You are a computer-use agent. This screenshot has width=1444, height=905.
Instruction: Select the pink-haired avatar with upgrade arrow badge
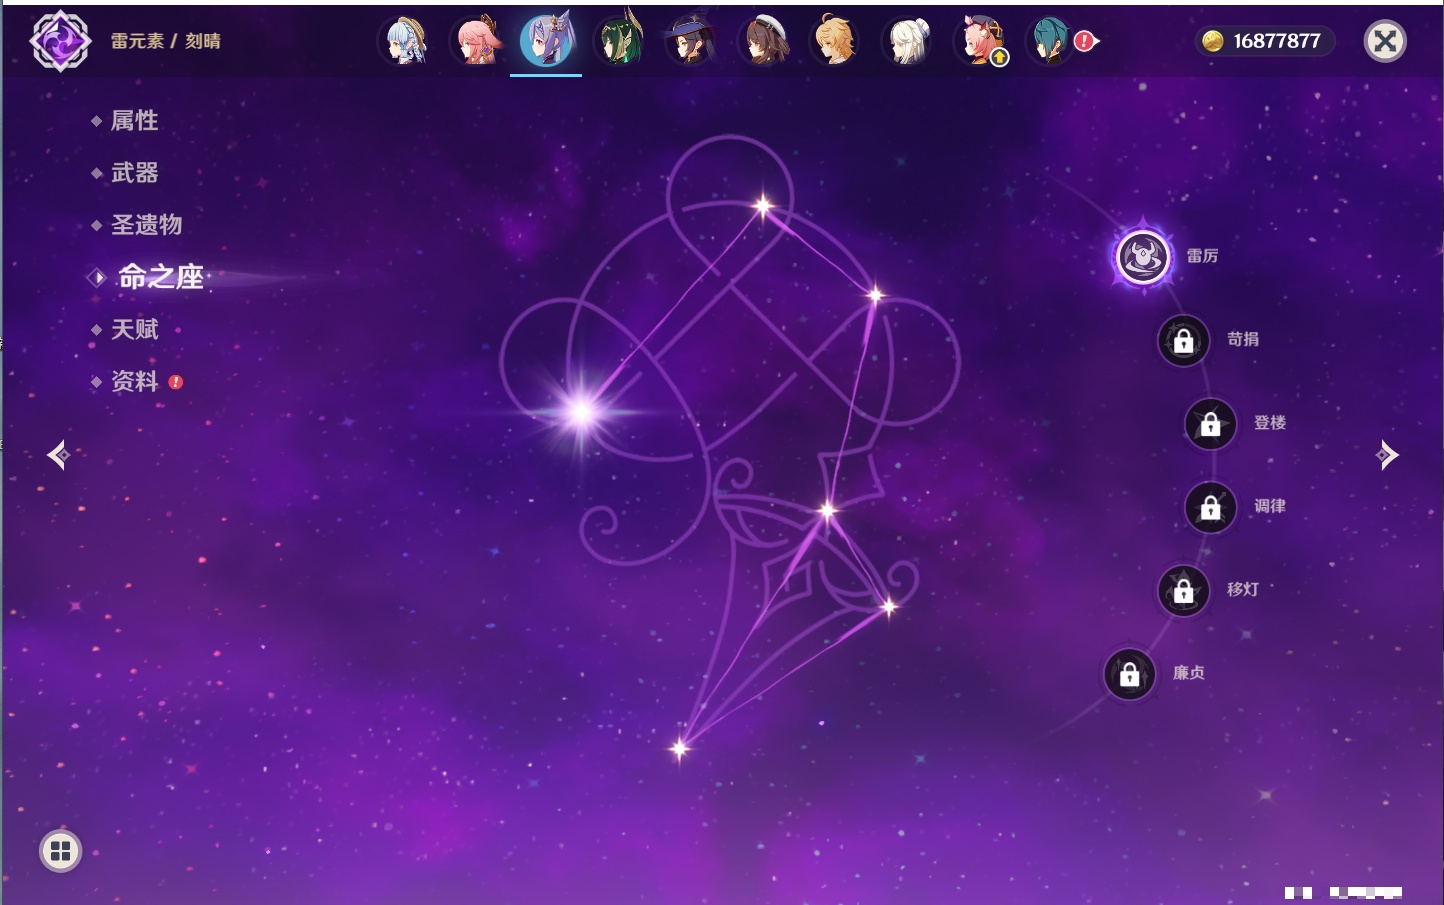(x=980, y=41)
